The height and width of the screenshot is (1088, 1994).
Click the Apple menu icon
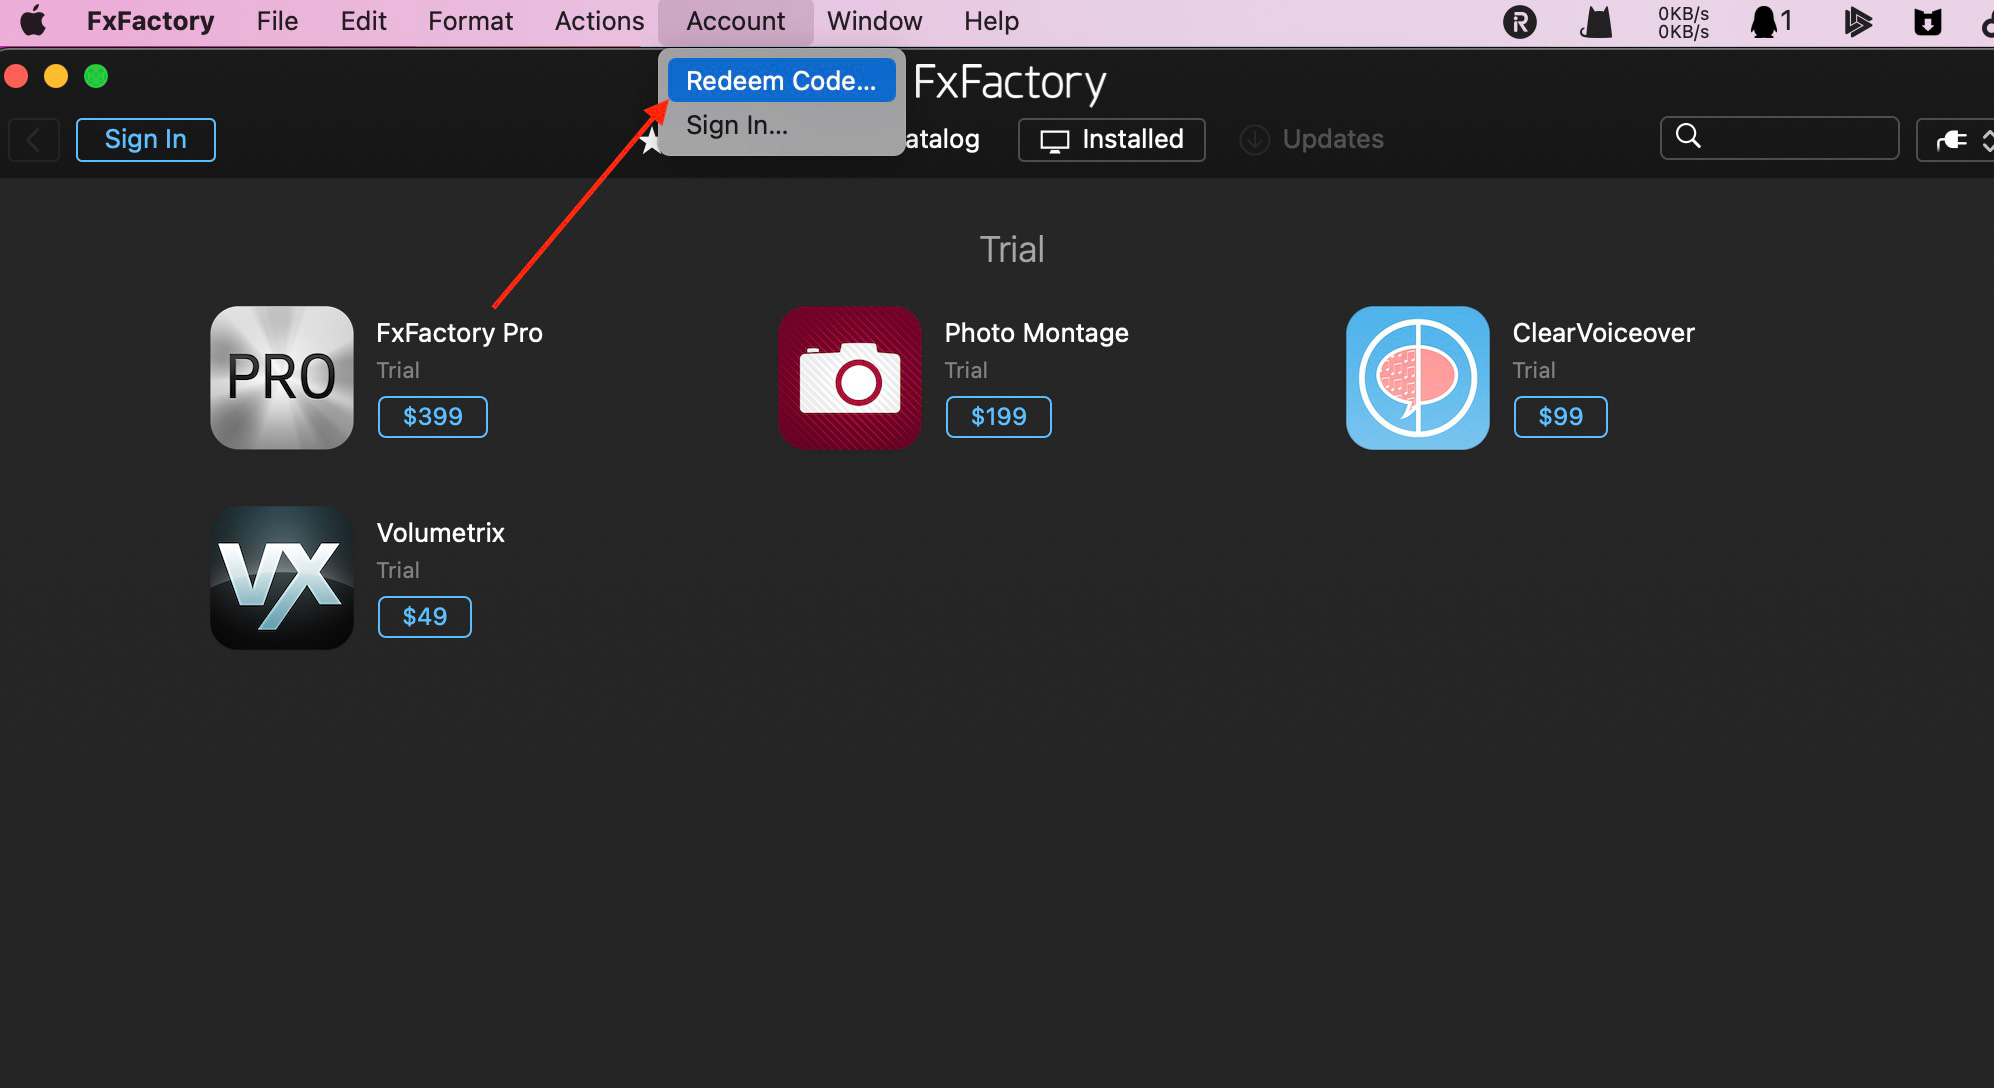(x=33, y=21)
